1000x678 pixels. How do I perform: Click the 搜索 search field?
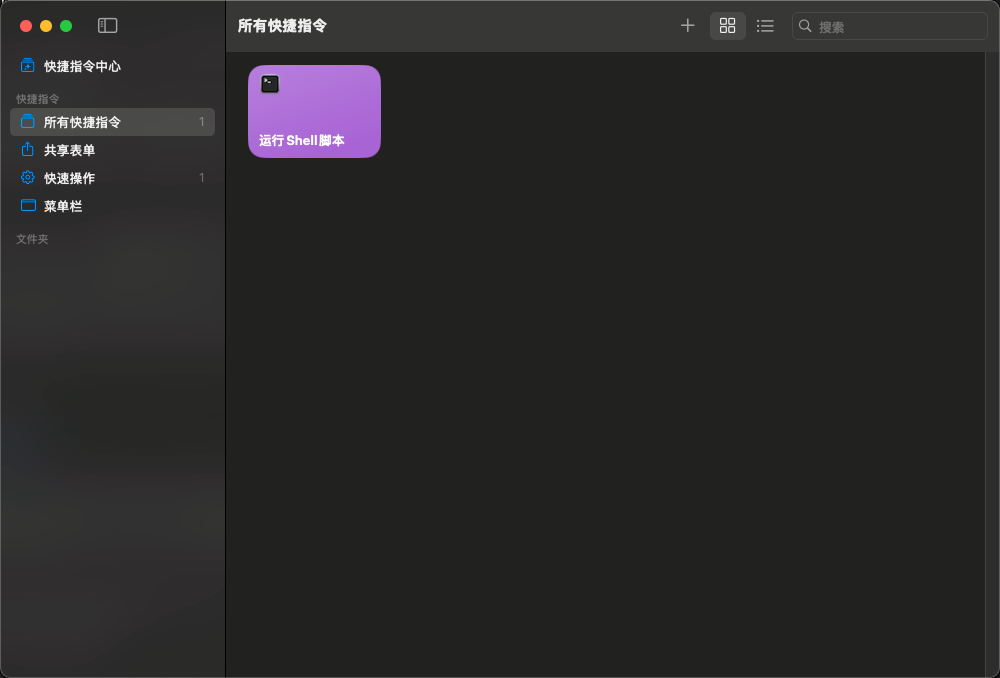[890, 26]
